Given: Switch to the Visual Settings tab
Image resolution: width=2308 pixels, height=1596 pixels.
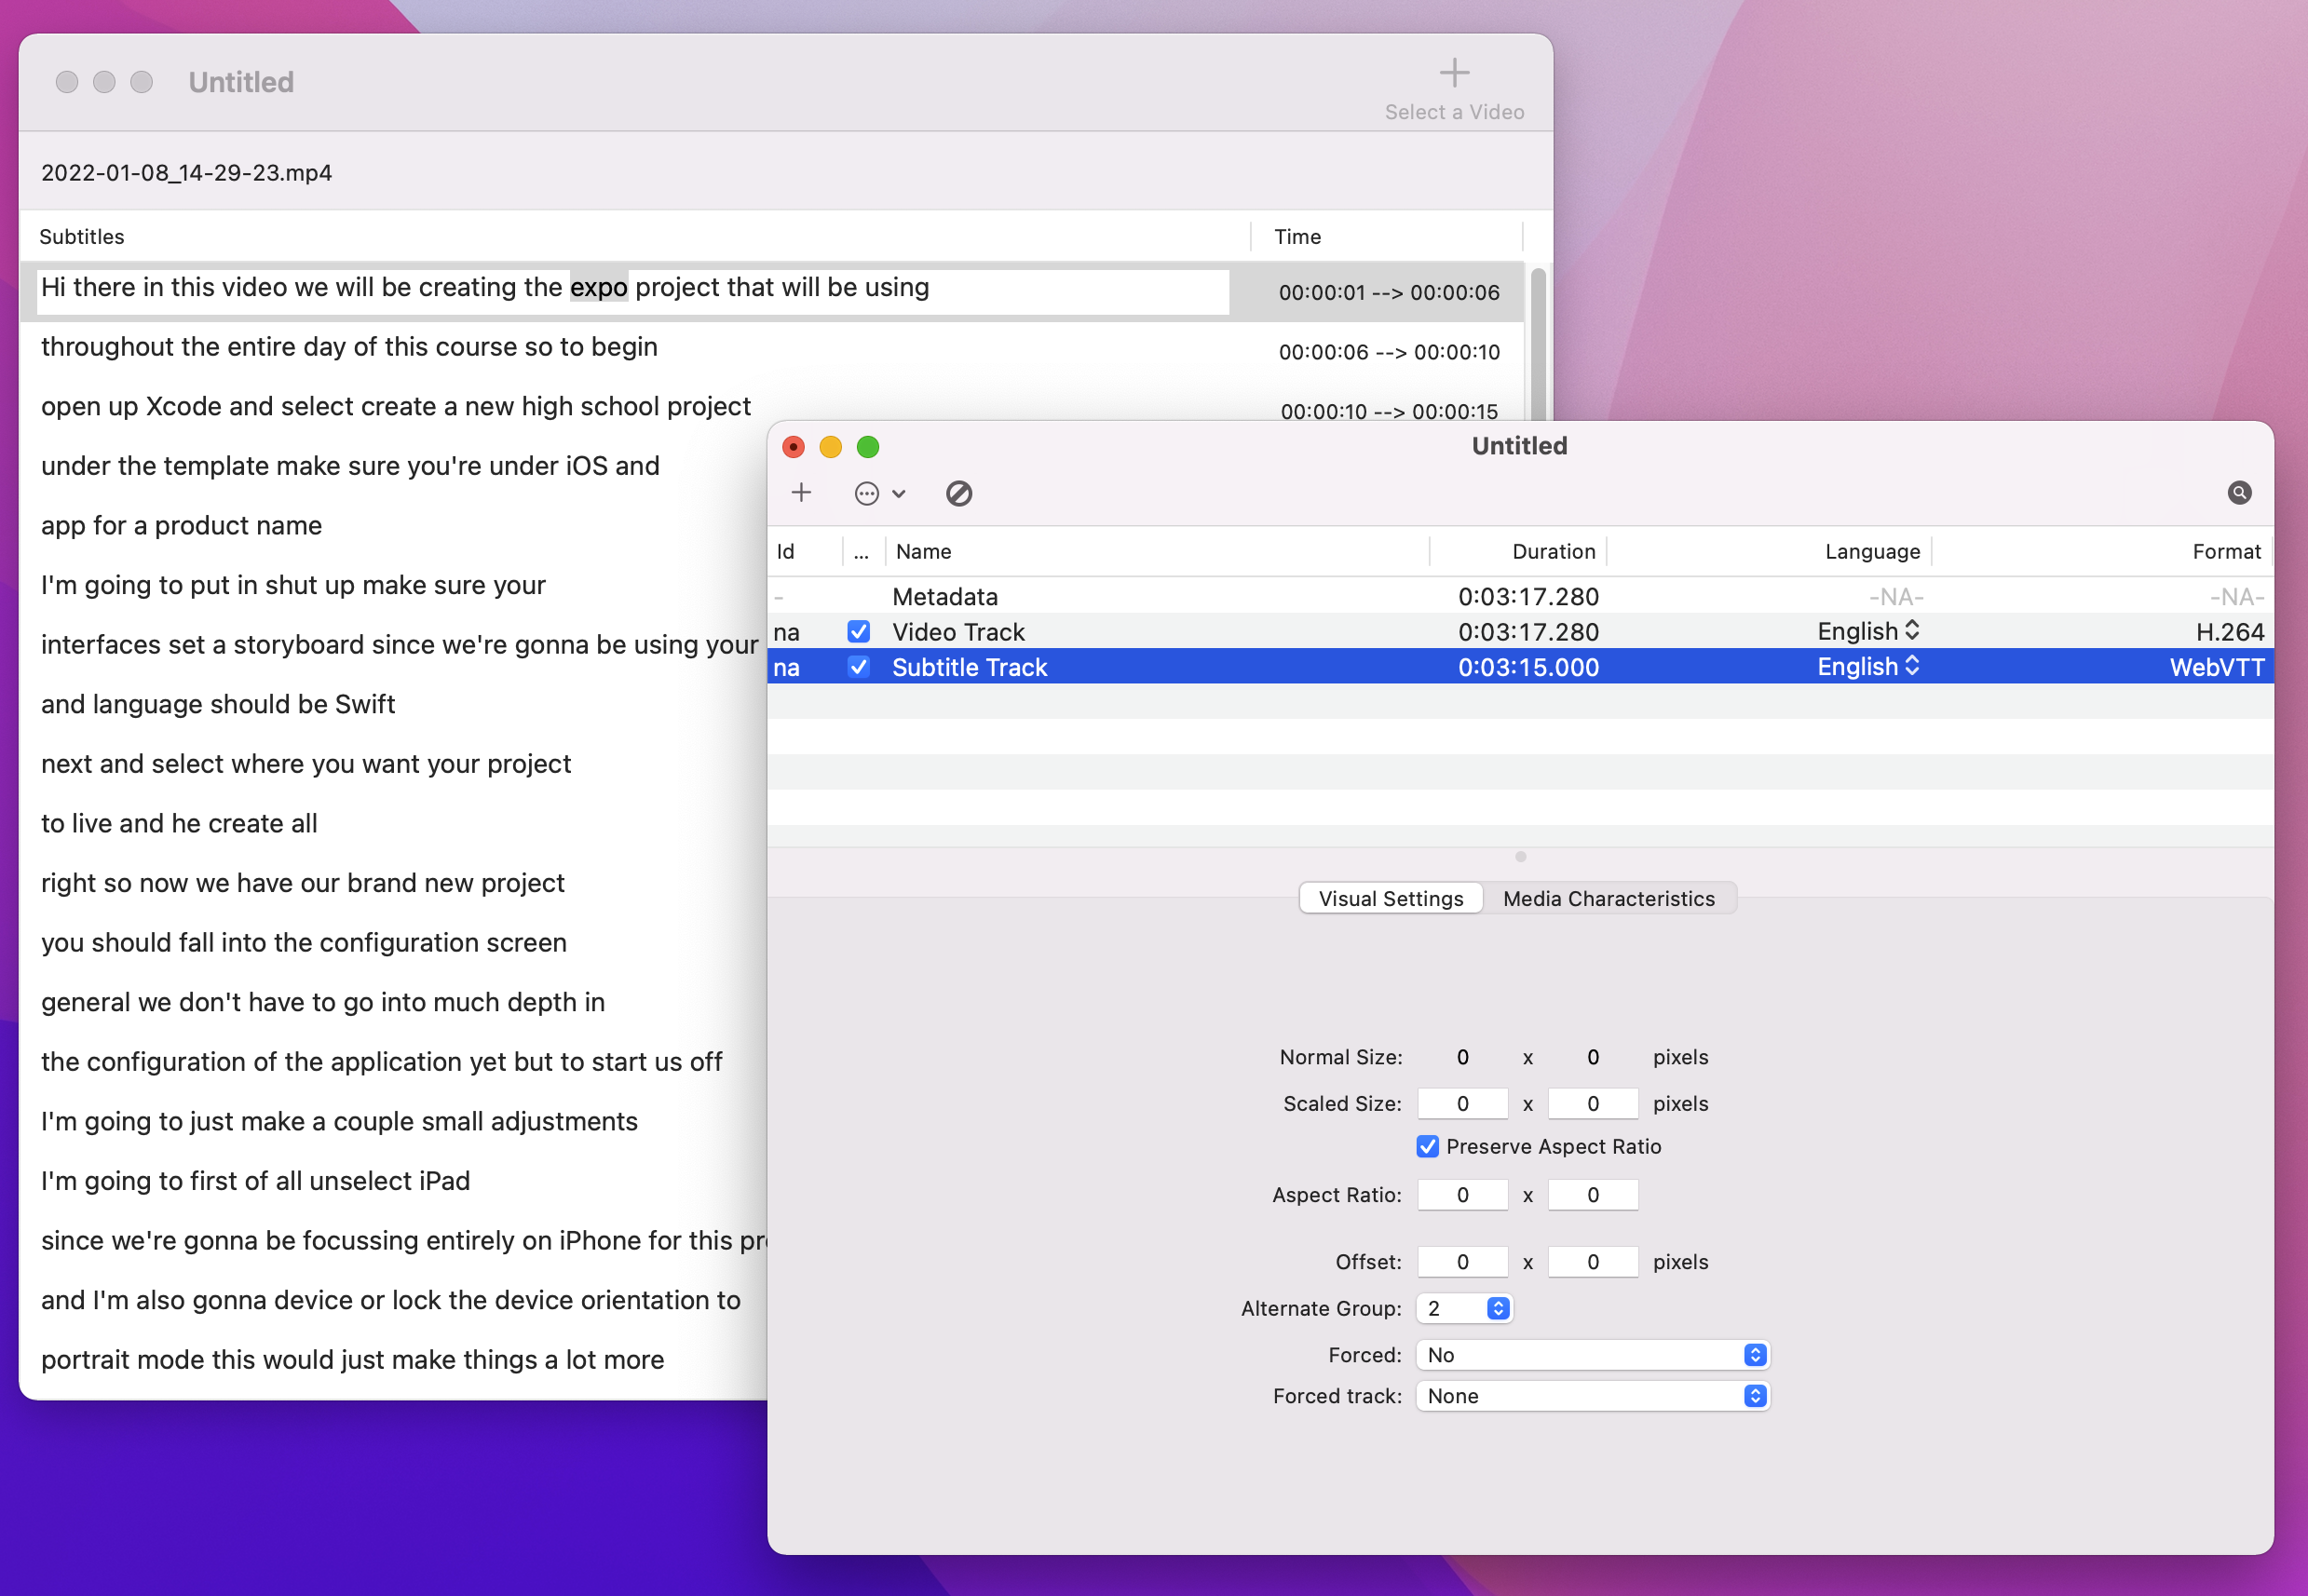Looking at the screenshot, I should pos(1390,898).
